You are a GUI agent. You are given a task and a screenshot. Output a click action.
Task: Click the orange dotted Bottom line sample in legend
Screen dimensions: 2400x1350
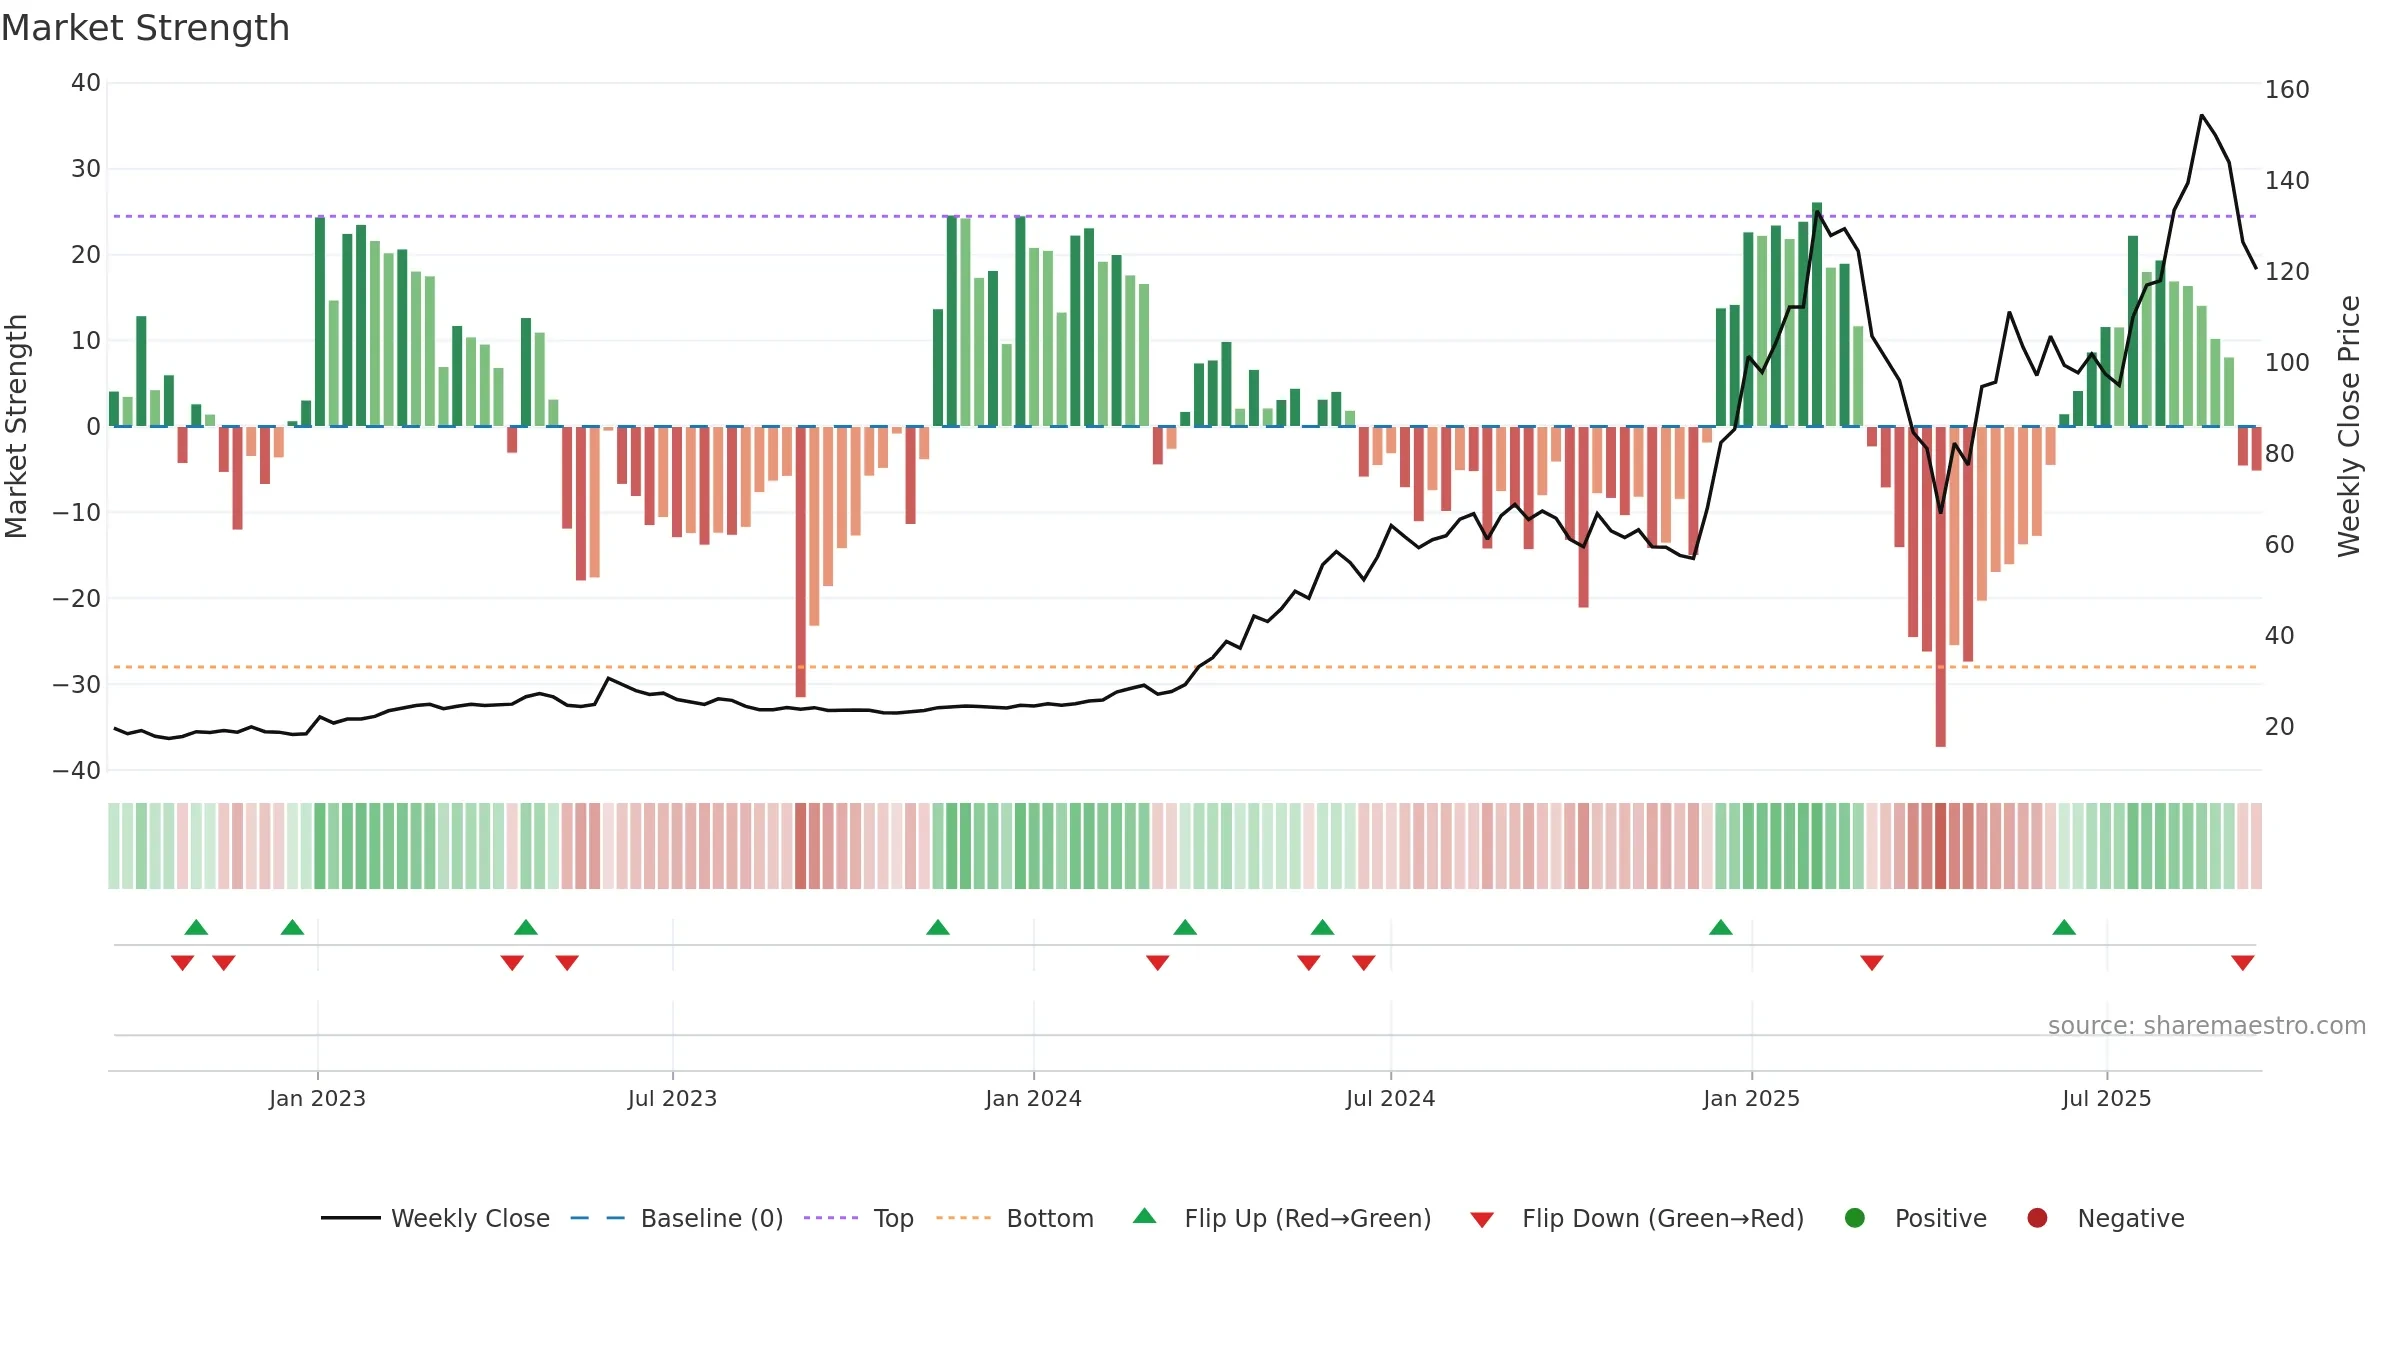tap(963, 1218)
